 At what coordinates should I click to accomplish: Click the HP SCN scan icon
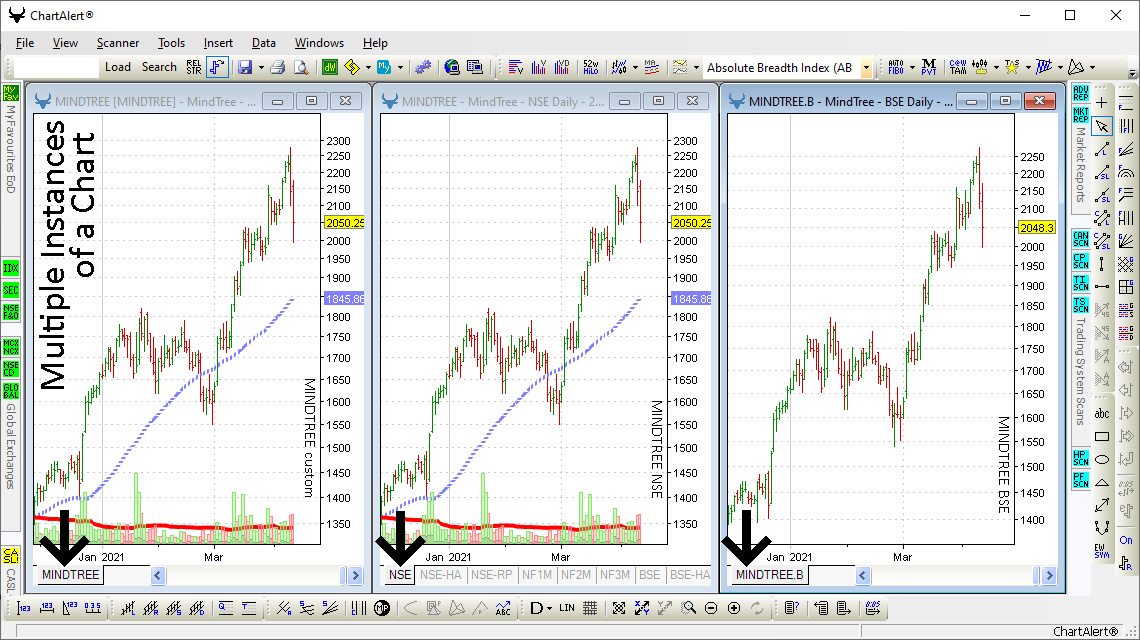coord(1080,457)
